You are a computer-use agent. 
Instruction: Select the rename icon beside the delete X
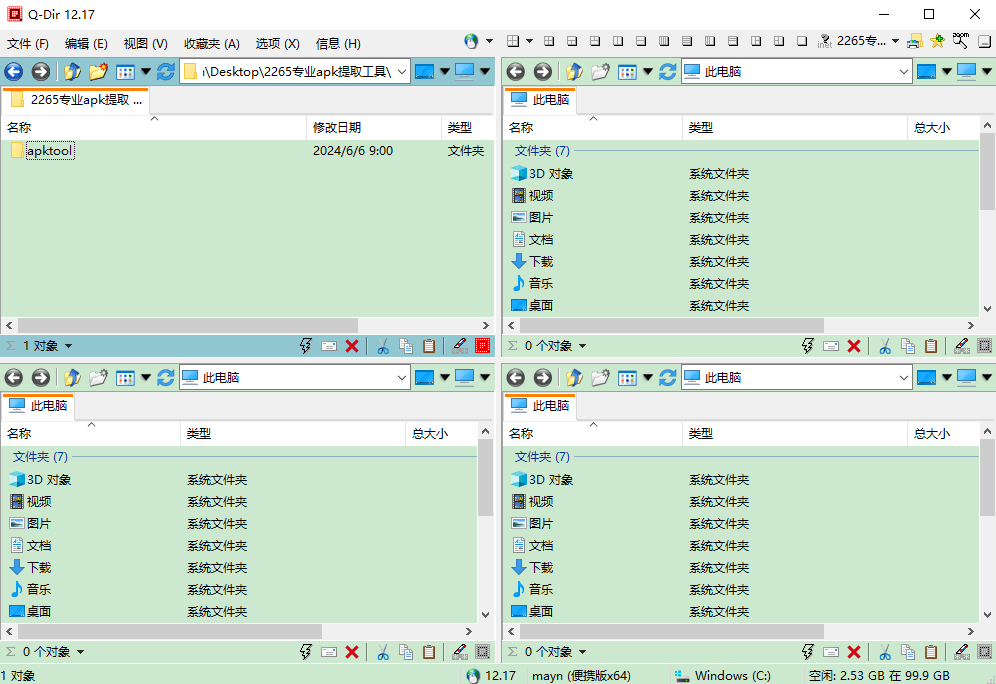click(x=459, y=345)
